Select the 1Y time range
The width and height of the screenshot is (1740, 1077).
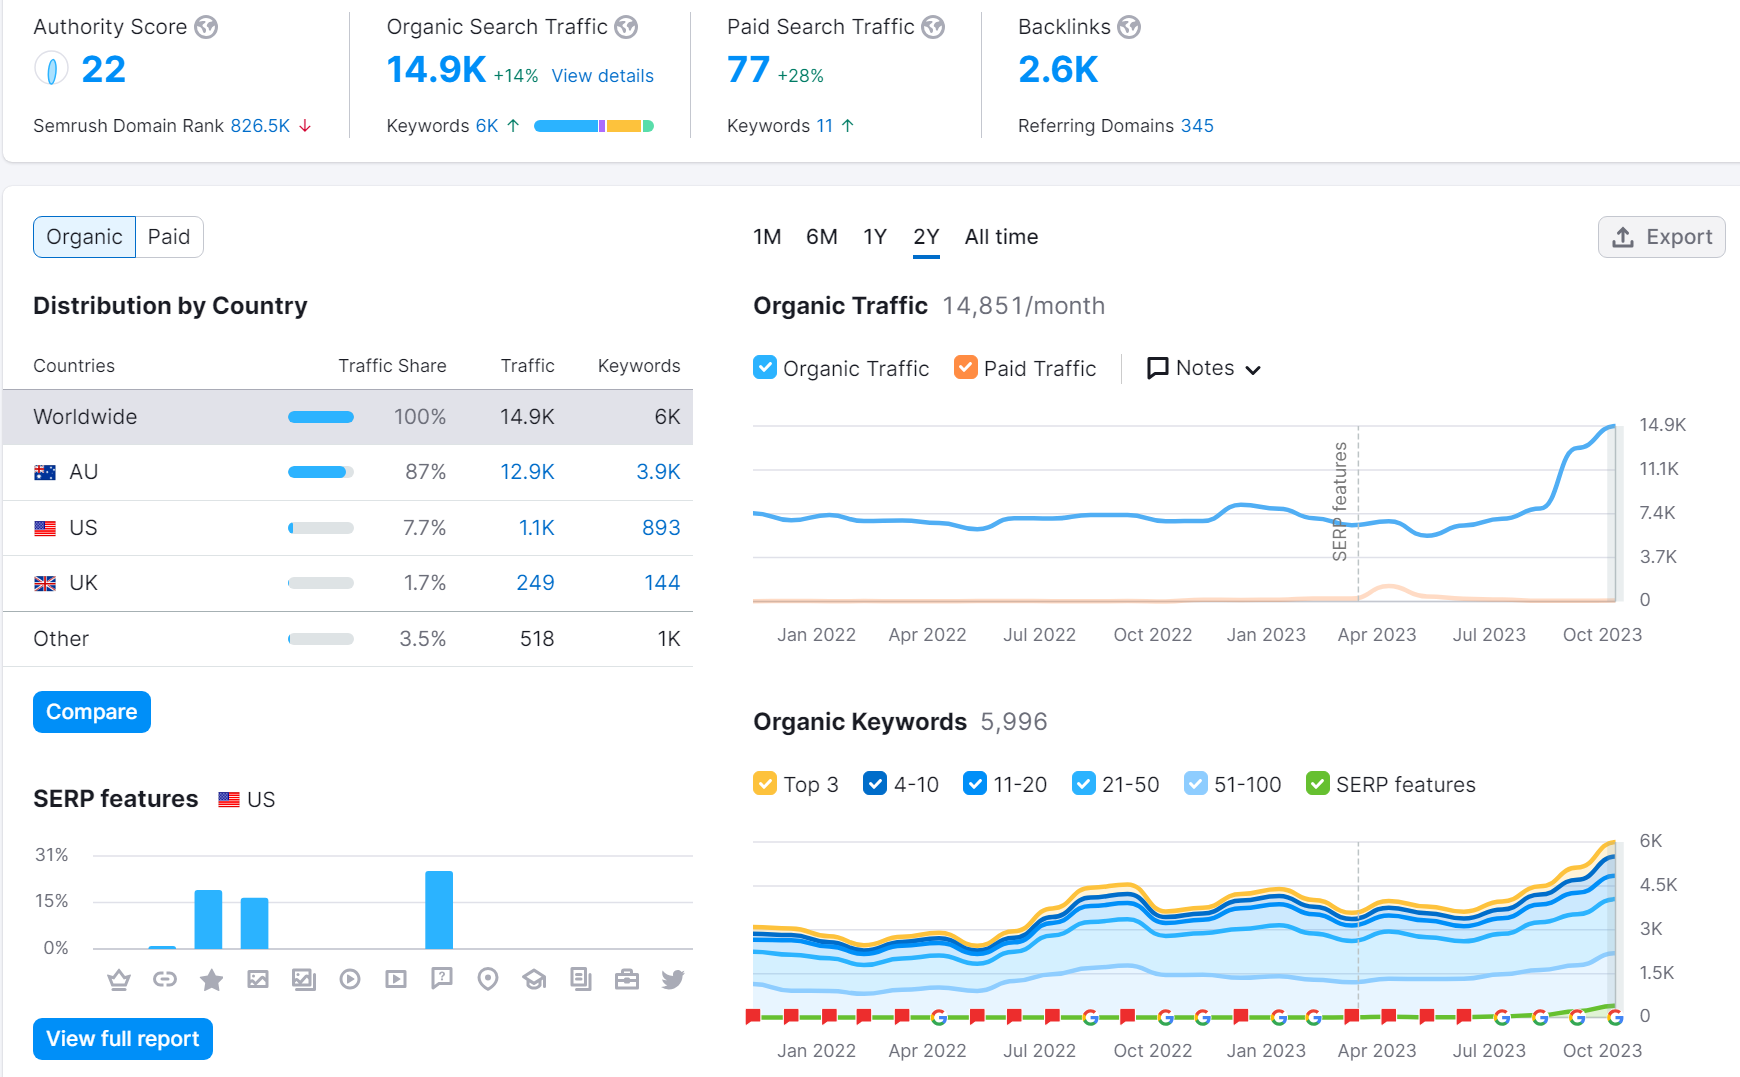click(x=875, y=237)
